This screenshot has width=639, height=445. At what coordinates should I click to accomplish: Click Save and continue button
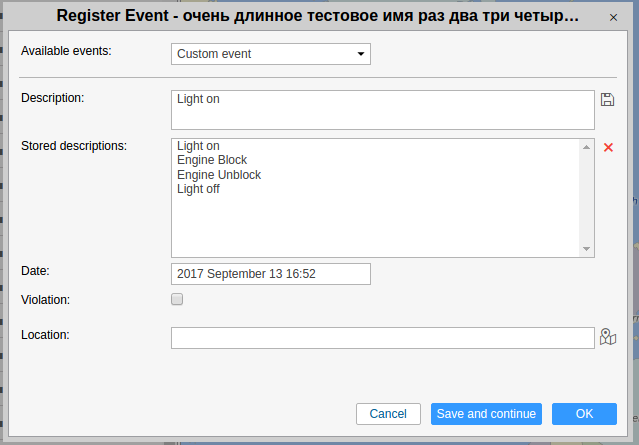click(x=486, y=414)
